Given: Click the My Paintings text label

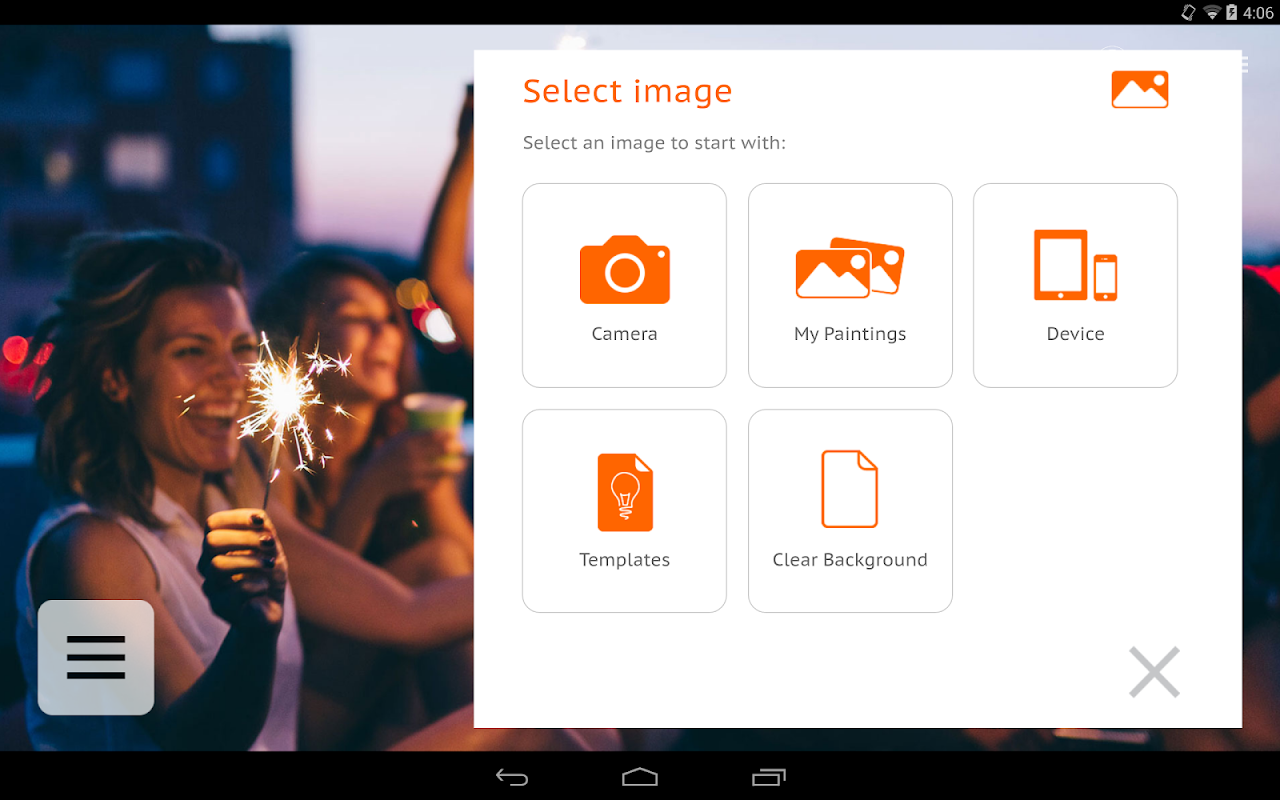Looking at the screenshot, I should 850,335.
